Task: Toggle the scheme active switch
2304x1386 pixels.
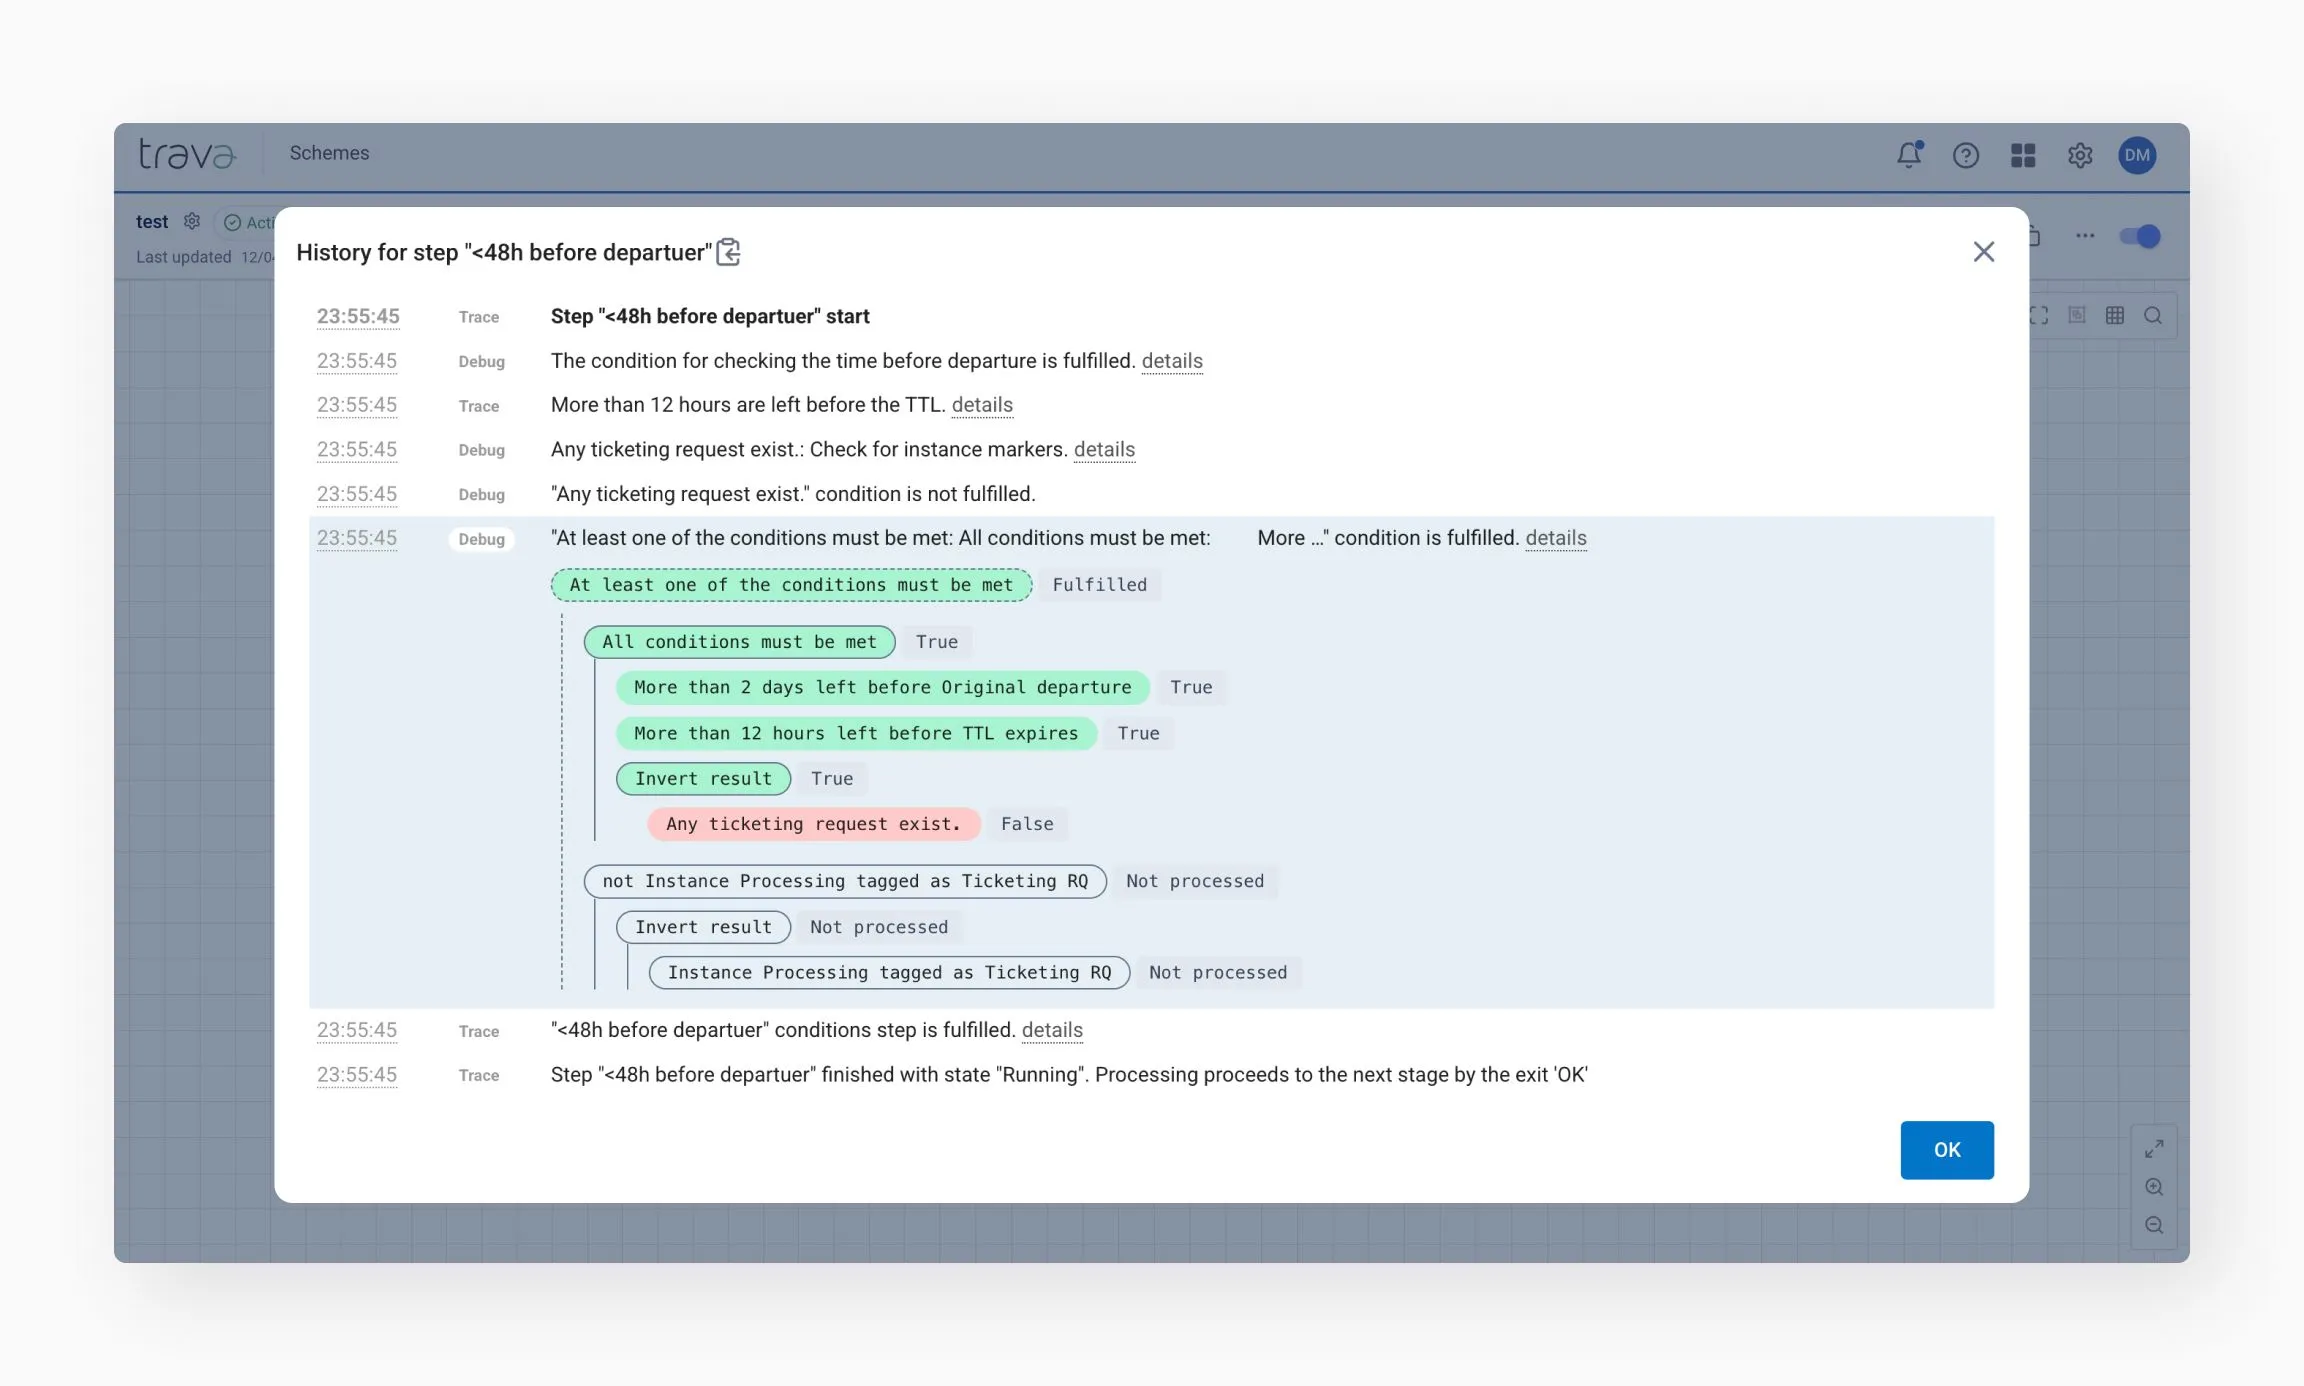Action: (x=2140, y=236)
